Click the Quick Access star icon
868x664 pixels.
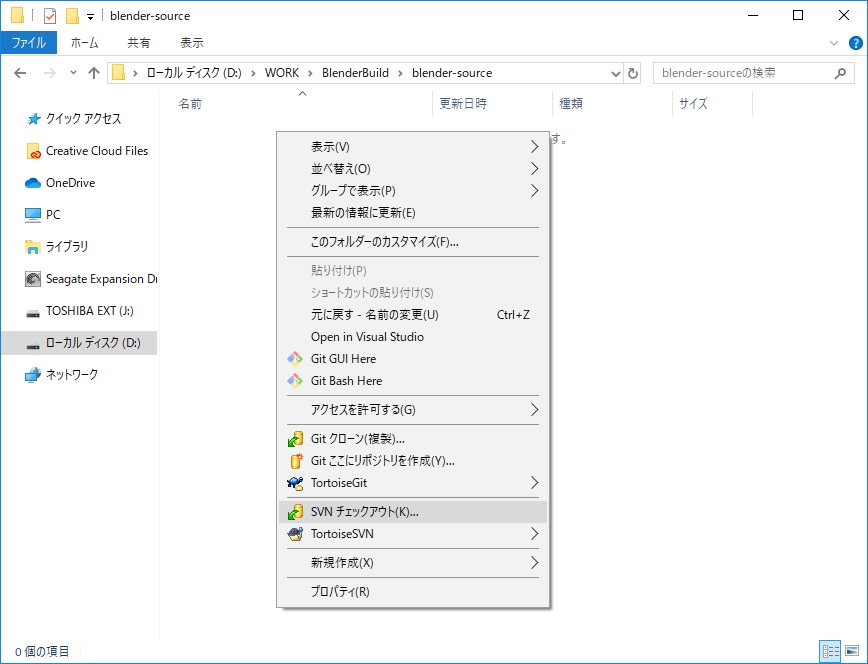coord(33,119)
